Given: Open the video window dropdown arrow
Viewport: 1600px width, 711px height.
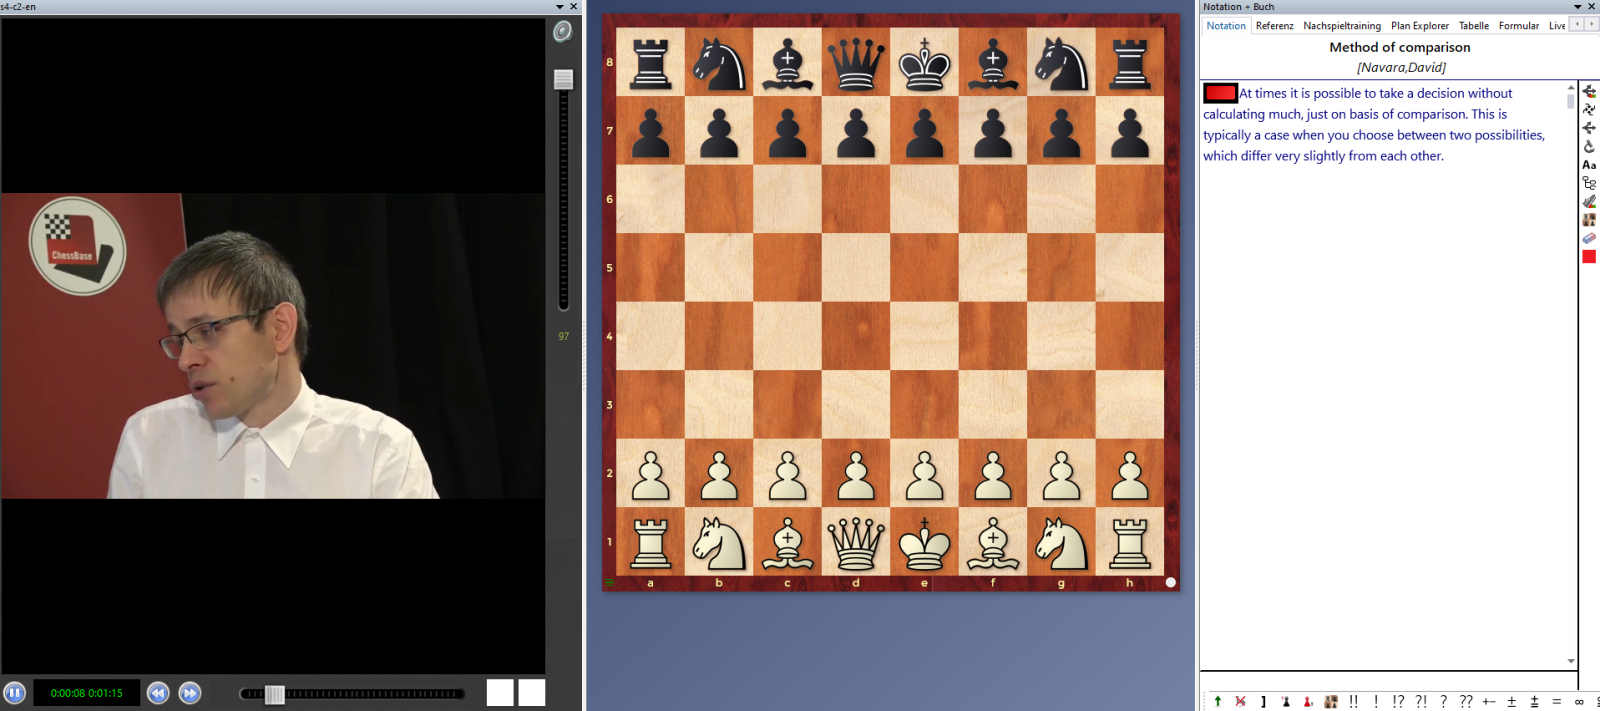Looking at the screenshot, I should pyautogui.click(x=560, y=7).
